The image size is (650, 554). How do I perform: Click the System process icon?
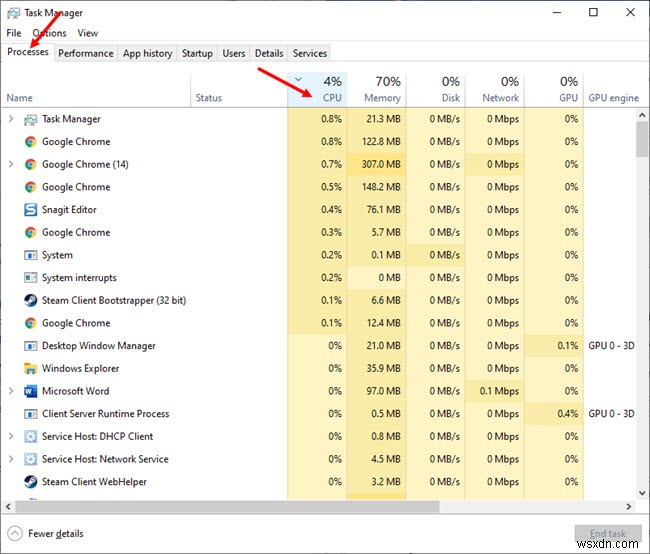[x=30, y=255]
